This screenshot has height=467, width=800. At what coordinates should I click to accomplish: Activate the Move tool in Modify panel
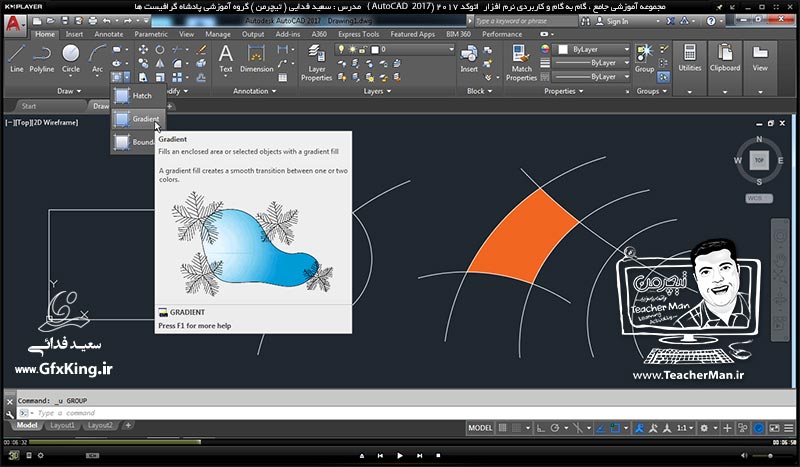click(143, 50)
